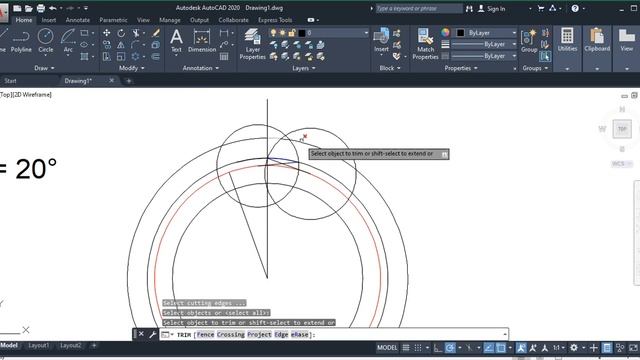The height and width of the screenshot is (360, 640).
Task: Toggle annotation visibility in status bar
Action: [521, 348]
